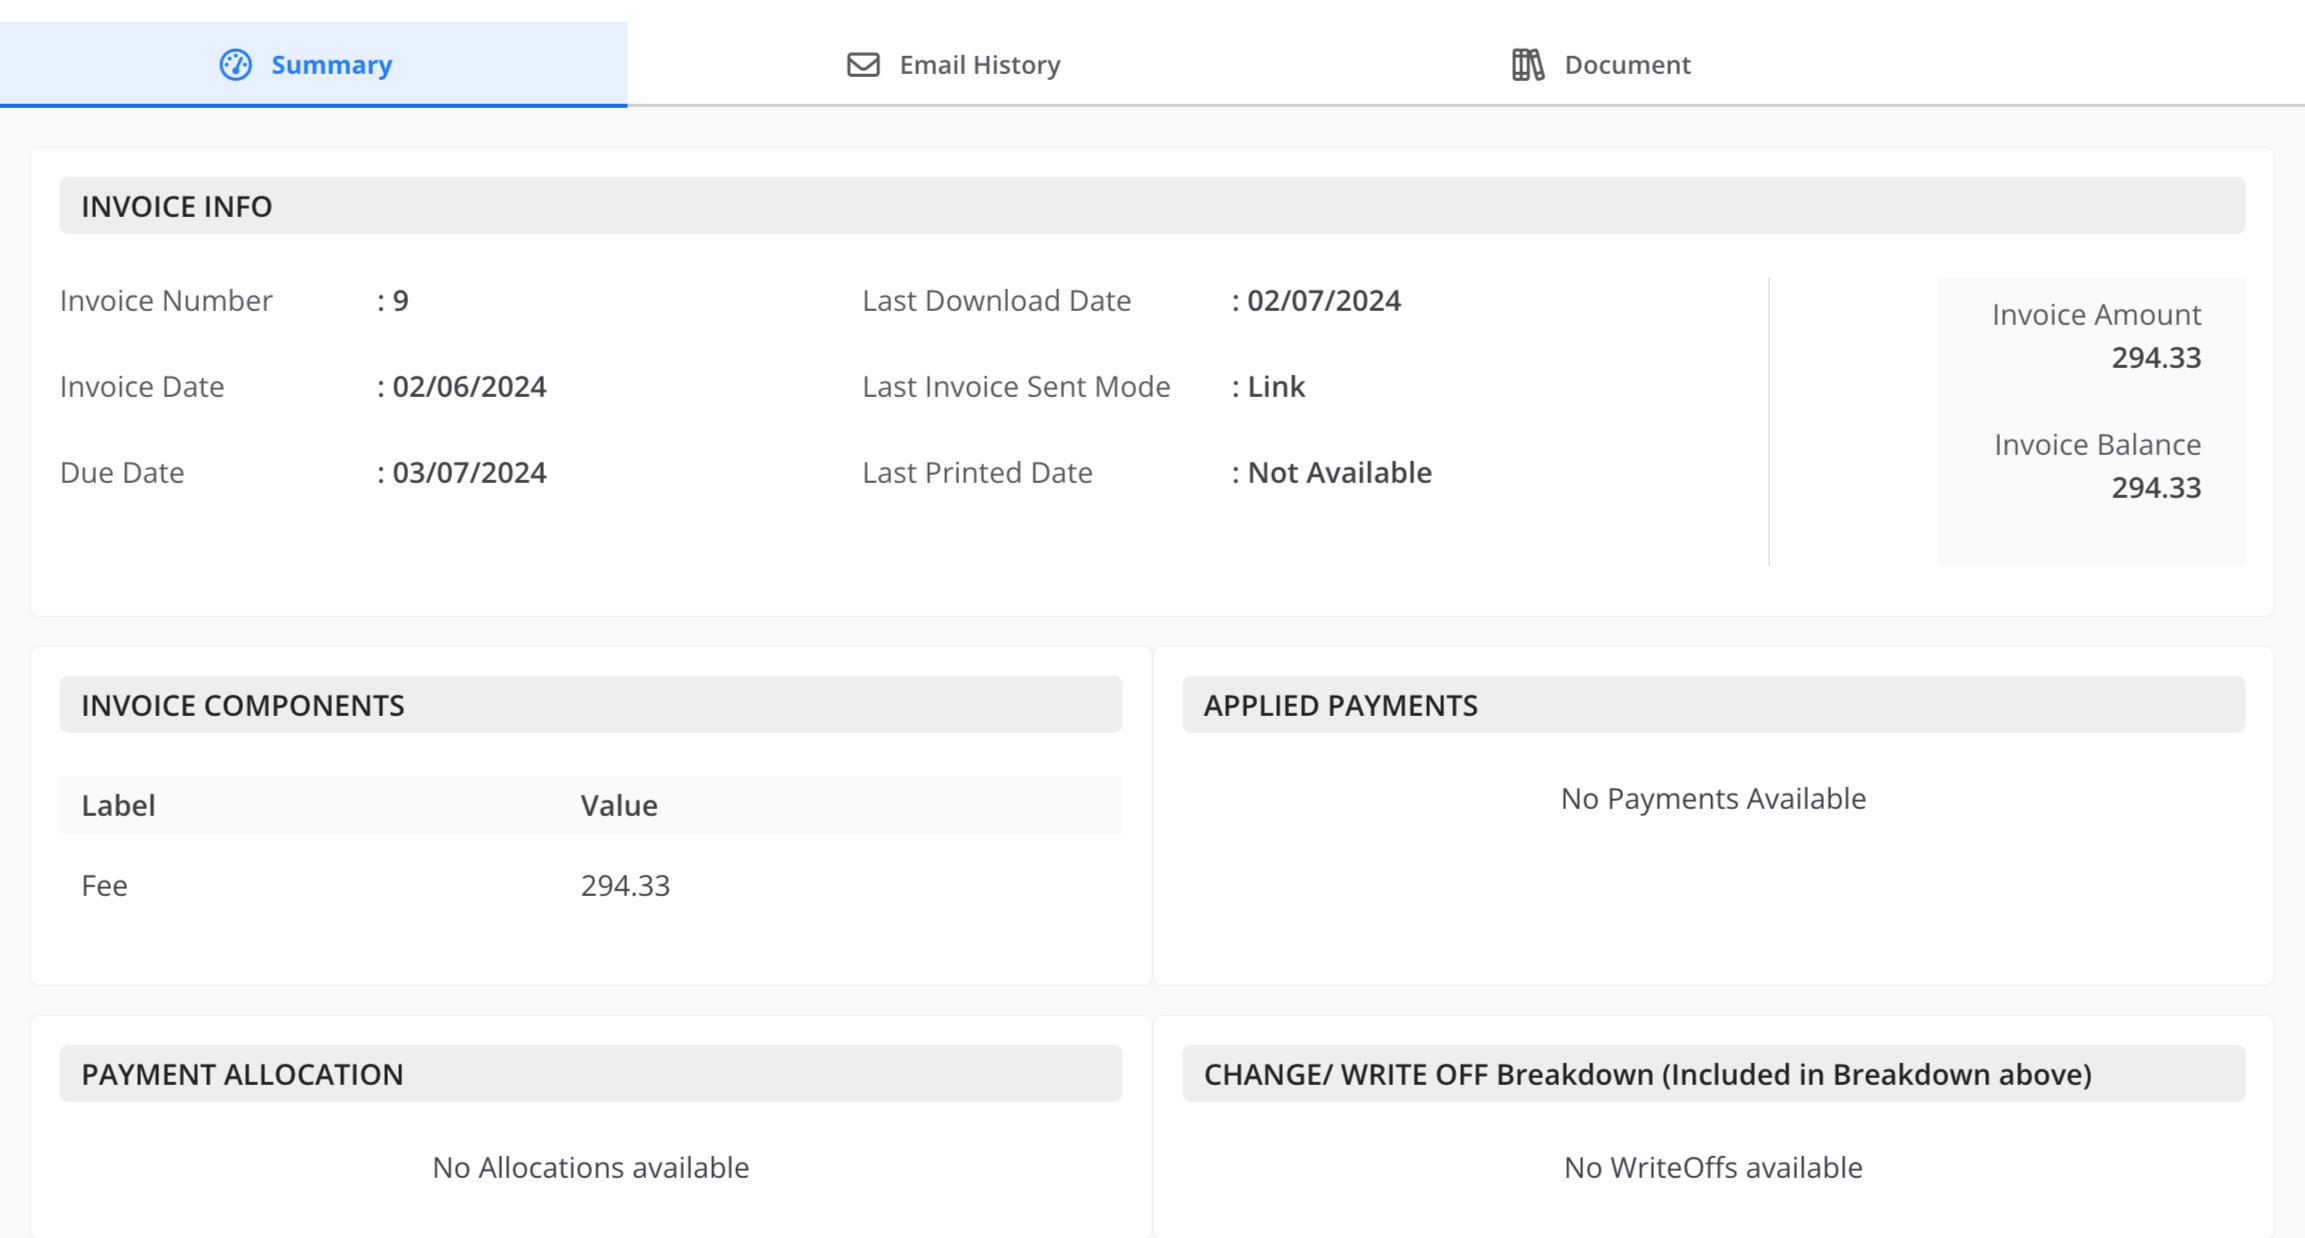Click the INVOICE INFO section header

[x=1152, y=206]
